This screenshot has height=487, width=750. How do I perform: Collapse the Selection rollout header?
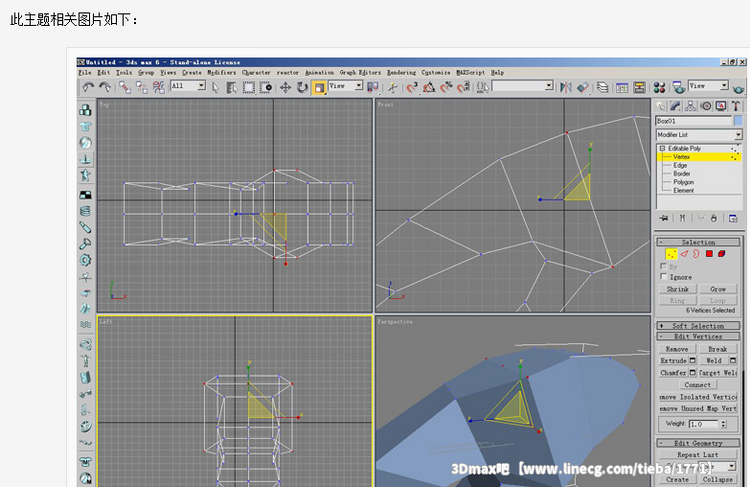click(698, 243)
